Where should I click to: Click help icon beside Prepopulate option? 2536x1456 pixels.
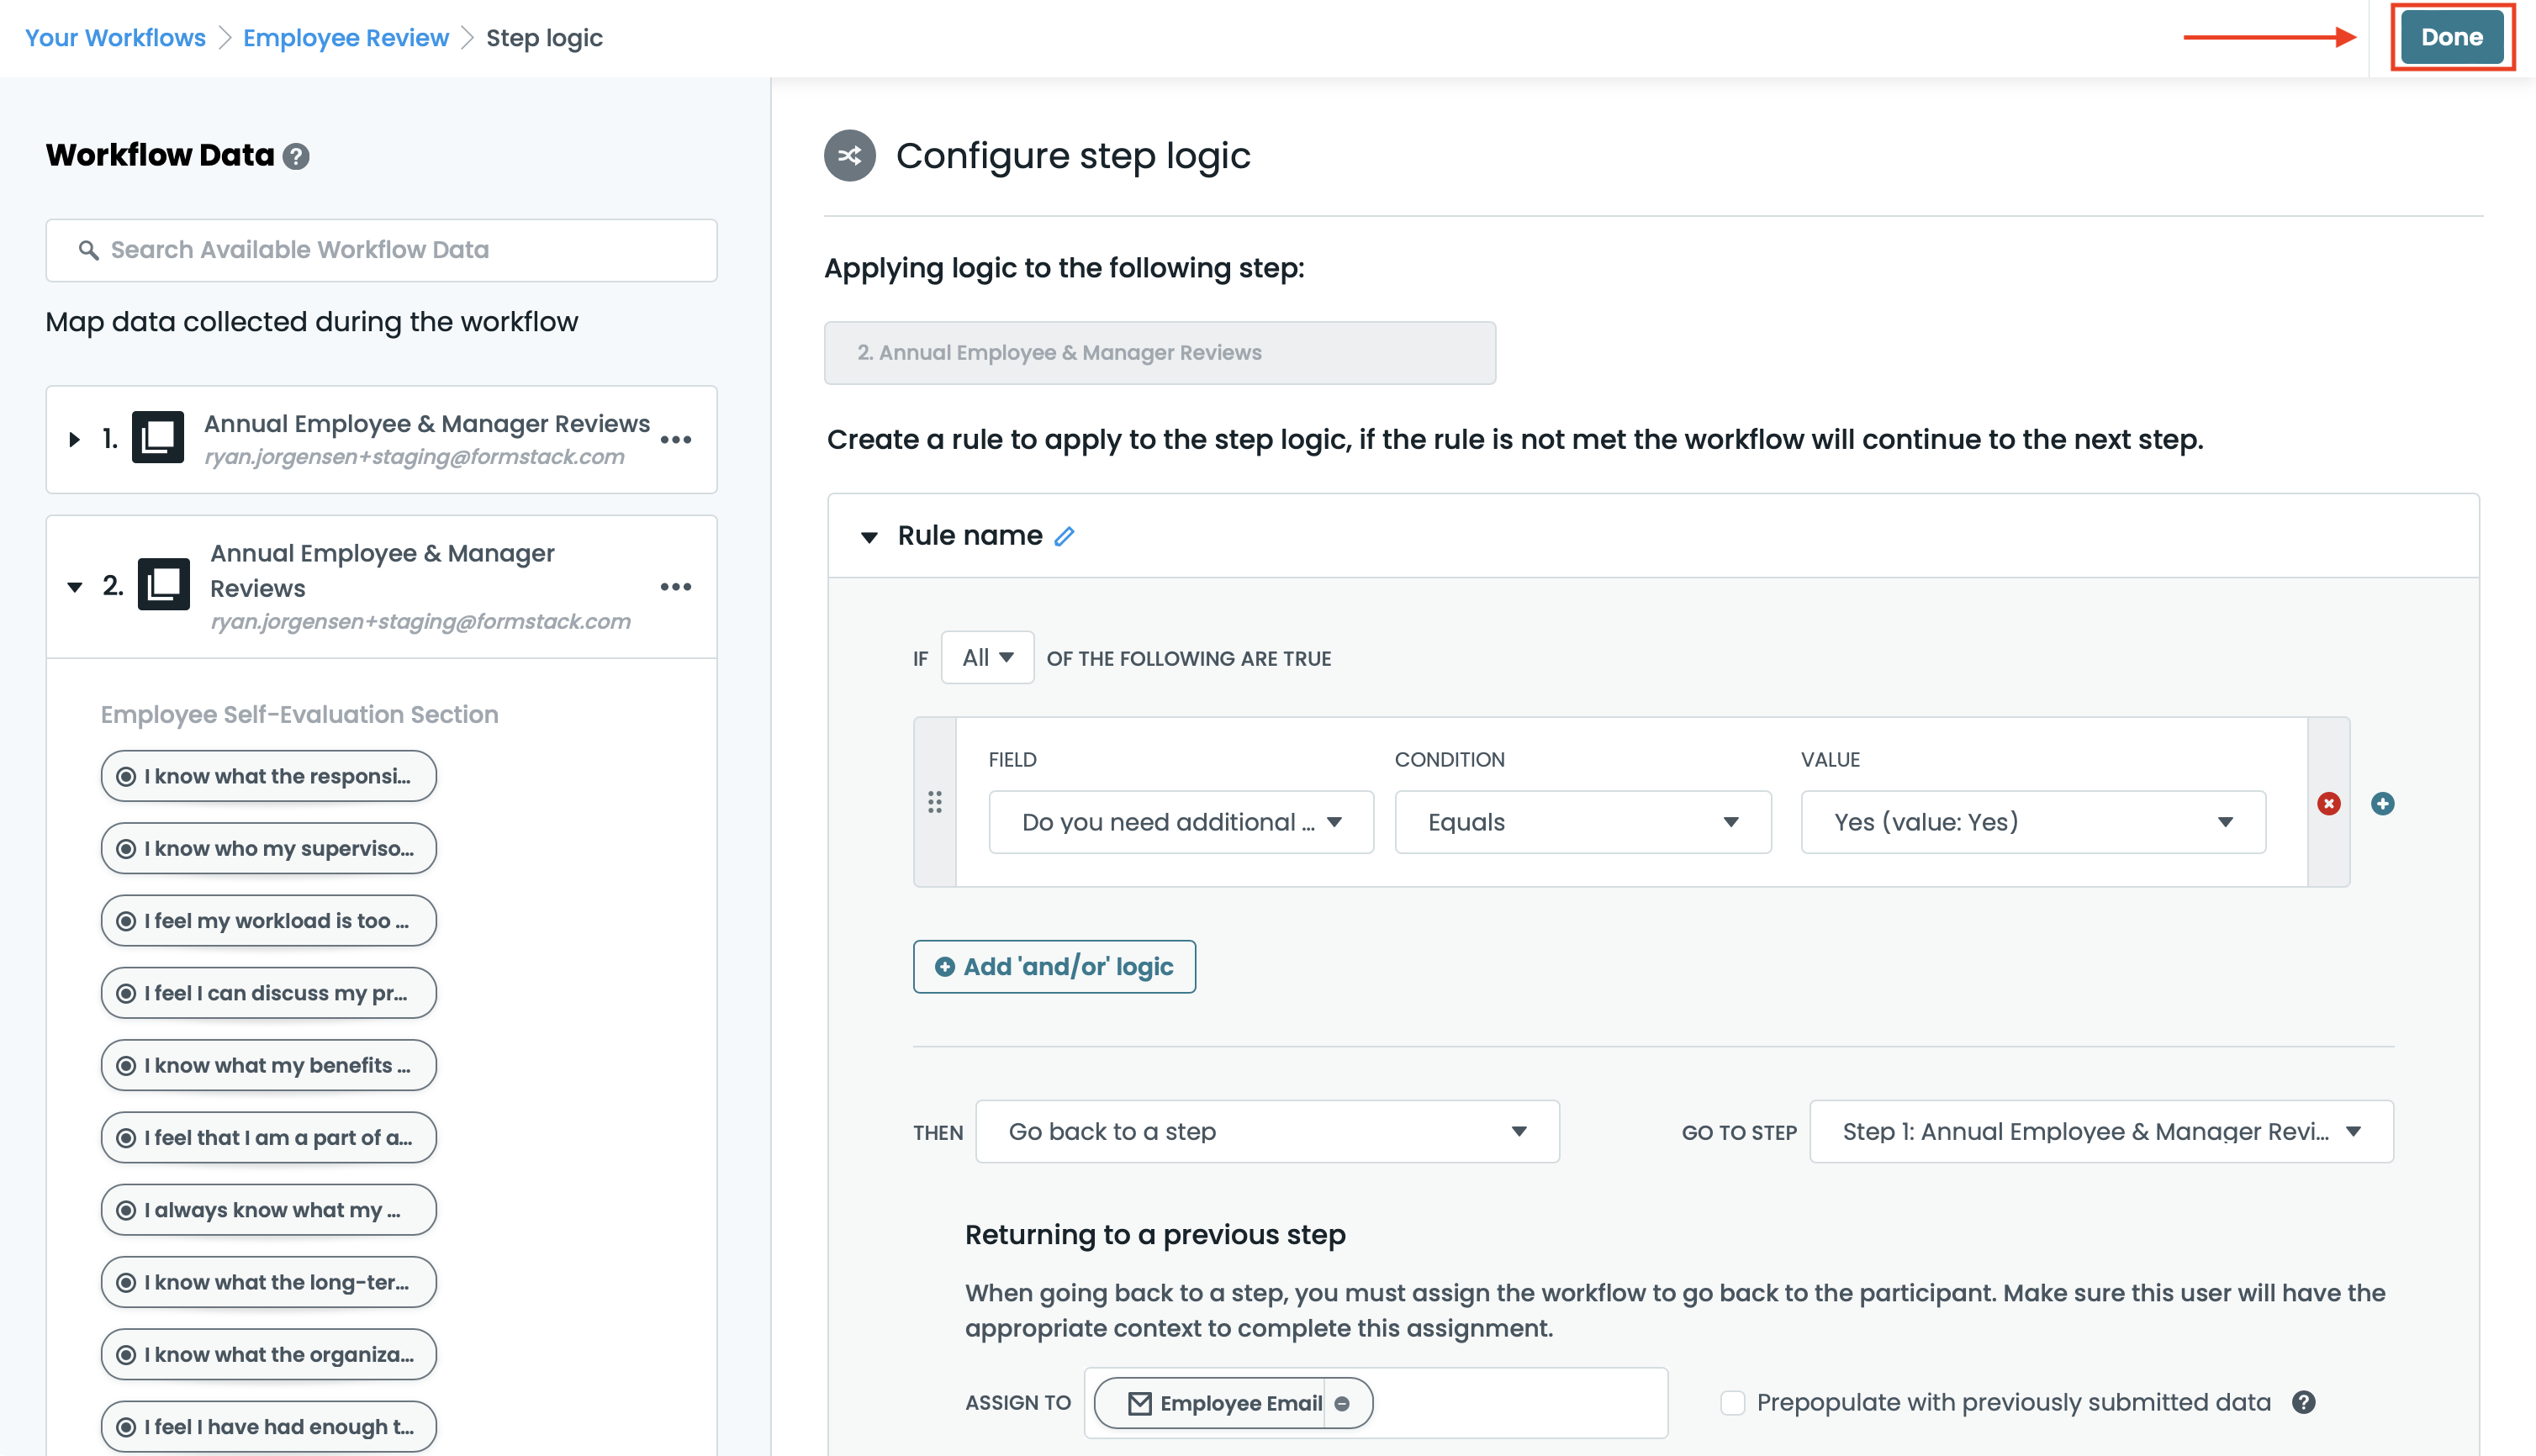(x=2303, y=1402)
